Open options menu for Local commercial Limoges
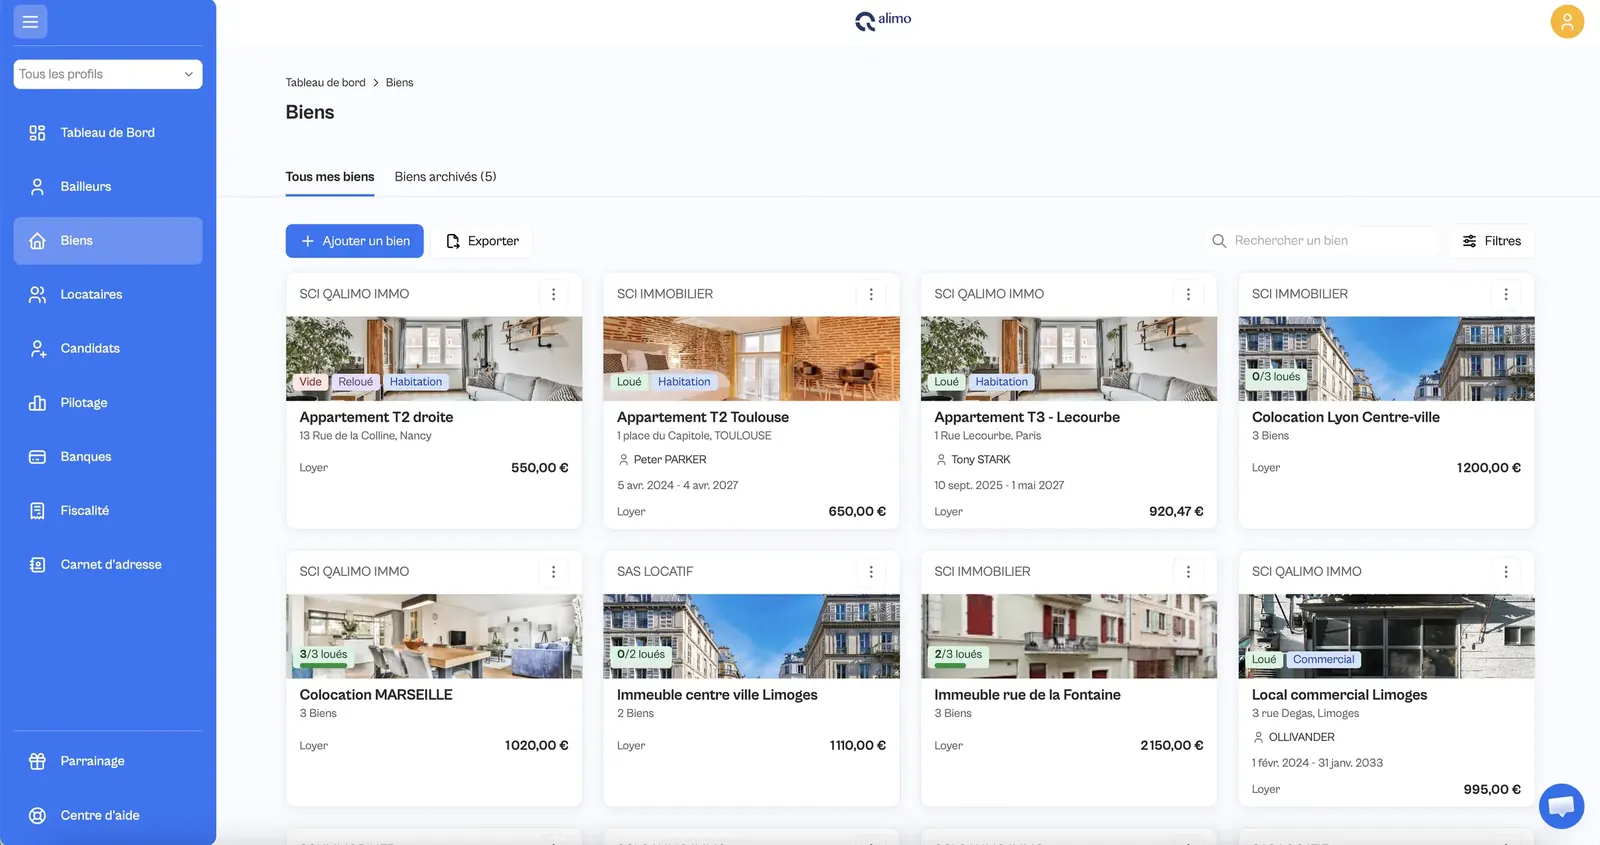The image size is (1600, 845). [1506, 572]
